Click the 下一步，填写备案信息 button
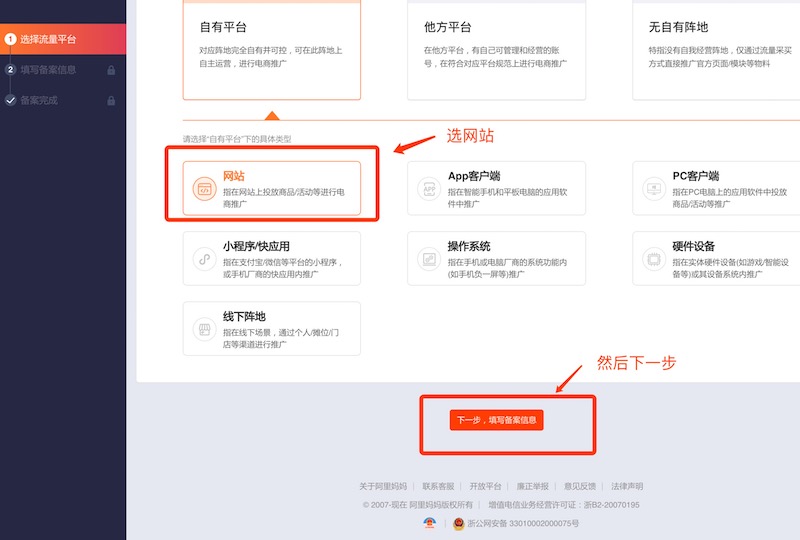 pos(496,420)
